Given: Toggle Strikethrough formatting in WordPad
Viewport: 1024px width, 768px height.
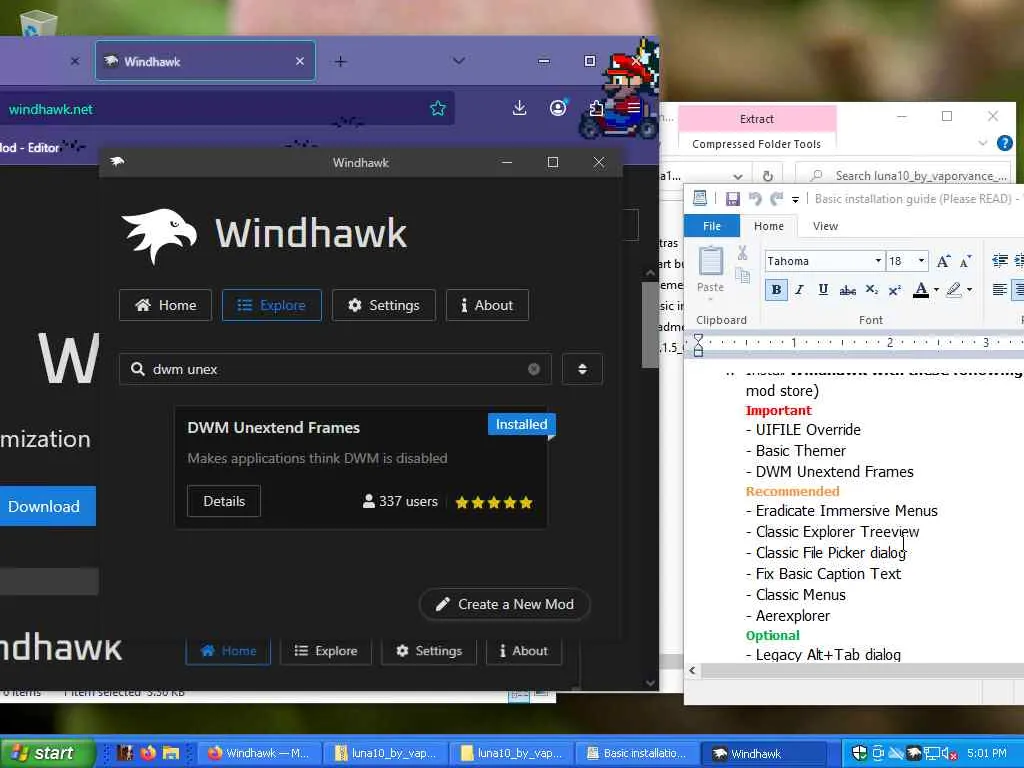Looking at the screenshot, I should pyautogui.click(x=848, y=290).
